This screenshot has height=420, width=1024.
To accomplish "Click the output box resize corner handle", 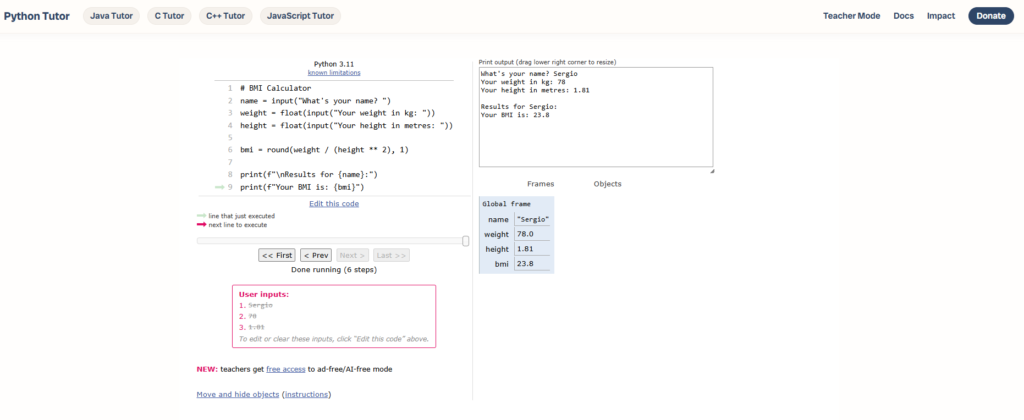I will (x=711, y=171).
